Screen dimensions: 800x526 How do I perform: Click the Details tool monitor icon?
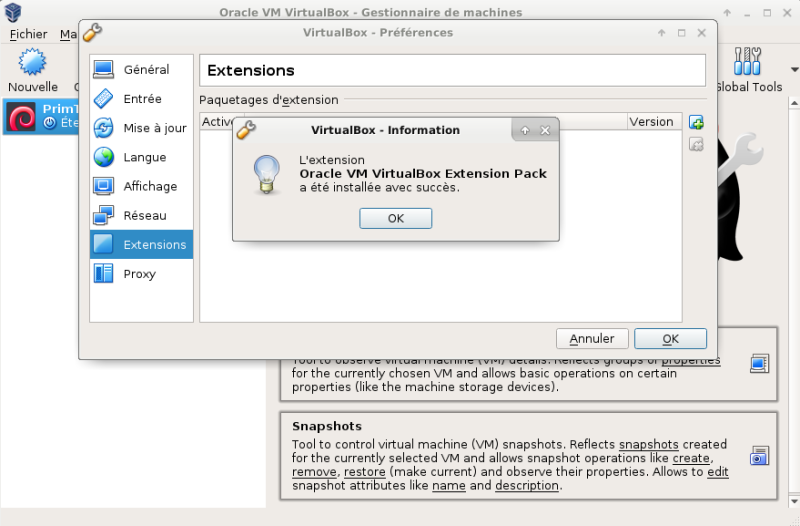coord(759,363)
